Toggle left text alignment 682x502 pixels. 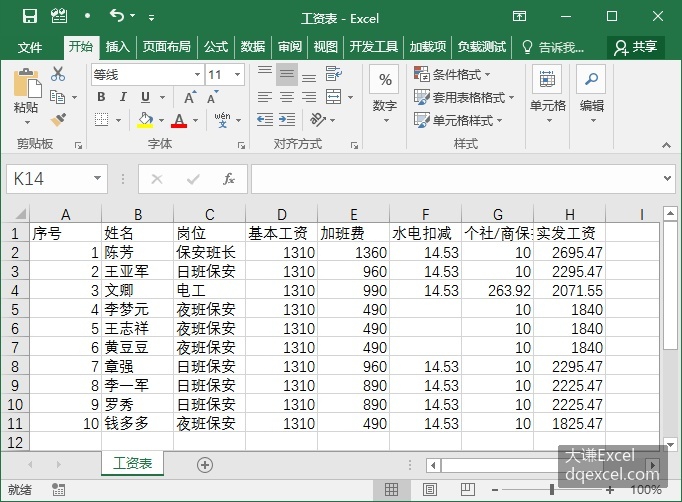[x=265, y=97]
